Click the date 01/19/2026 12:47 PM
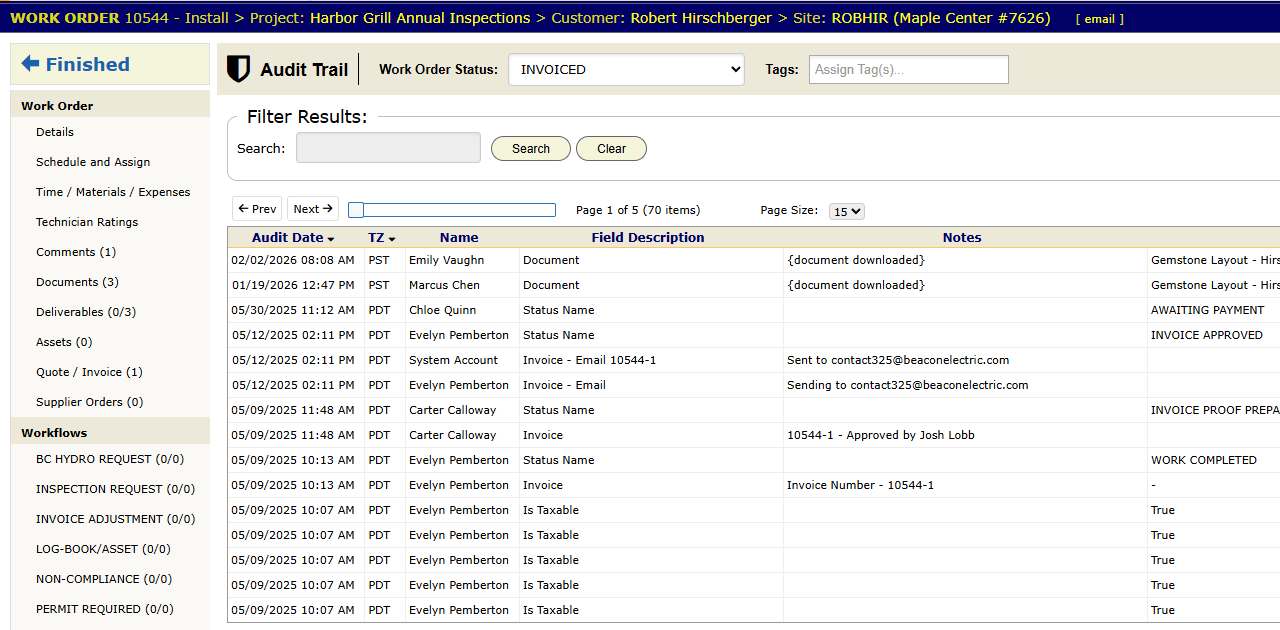The image size is (1280, 630). coord(293,285)
